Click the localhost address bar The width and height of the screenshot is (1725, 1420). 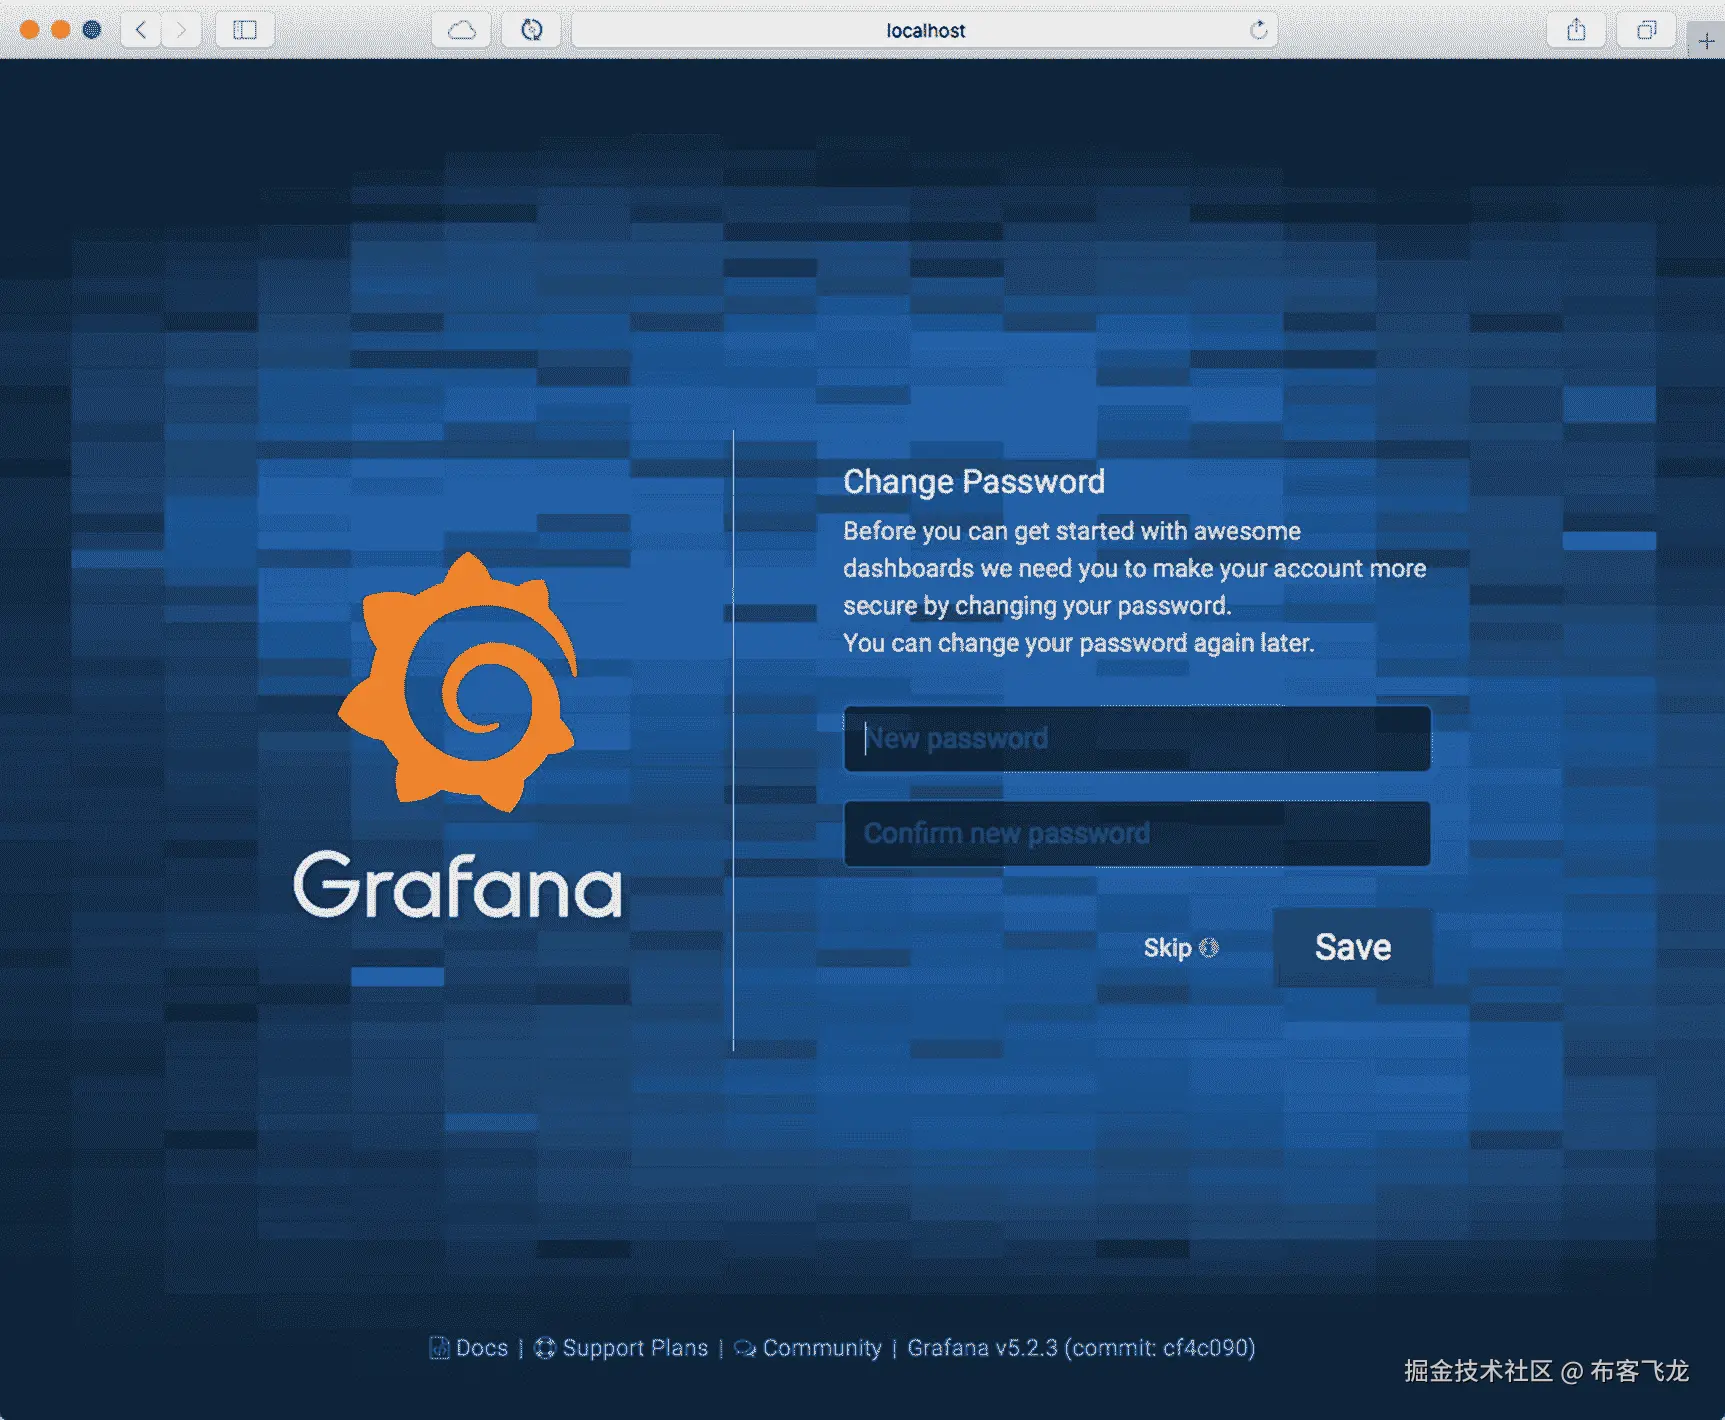(925, 30)
